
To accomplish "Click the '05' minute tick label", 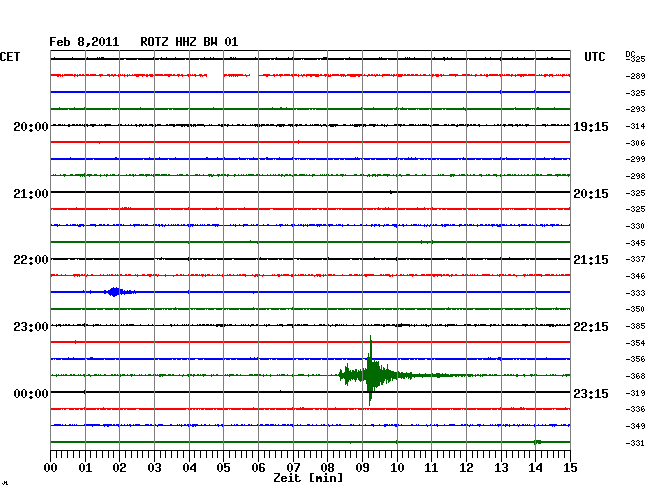I will tap(223, 468).
